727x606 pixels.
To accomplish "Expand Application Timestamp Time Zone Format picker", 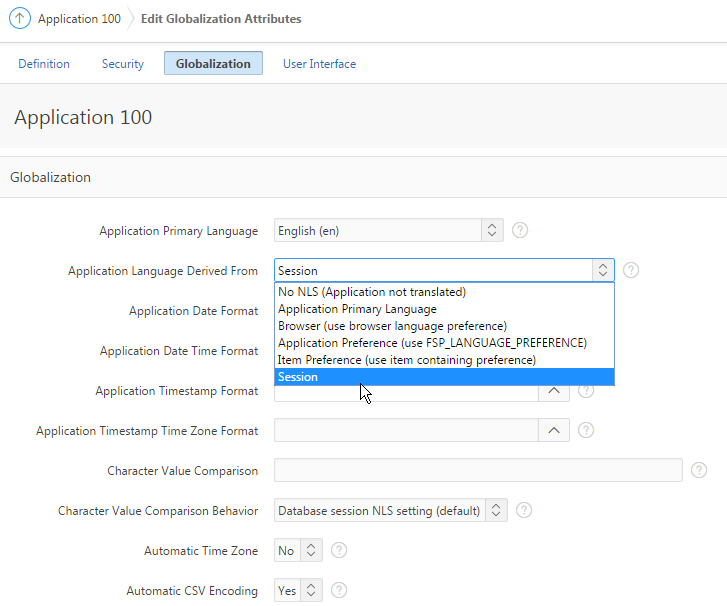I will click(553, 430).
